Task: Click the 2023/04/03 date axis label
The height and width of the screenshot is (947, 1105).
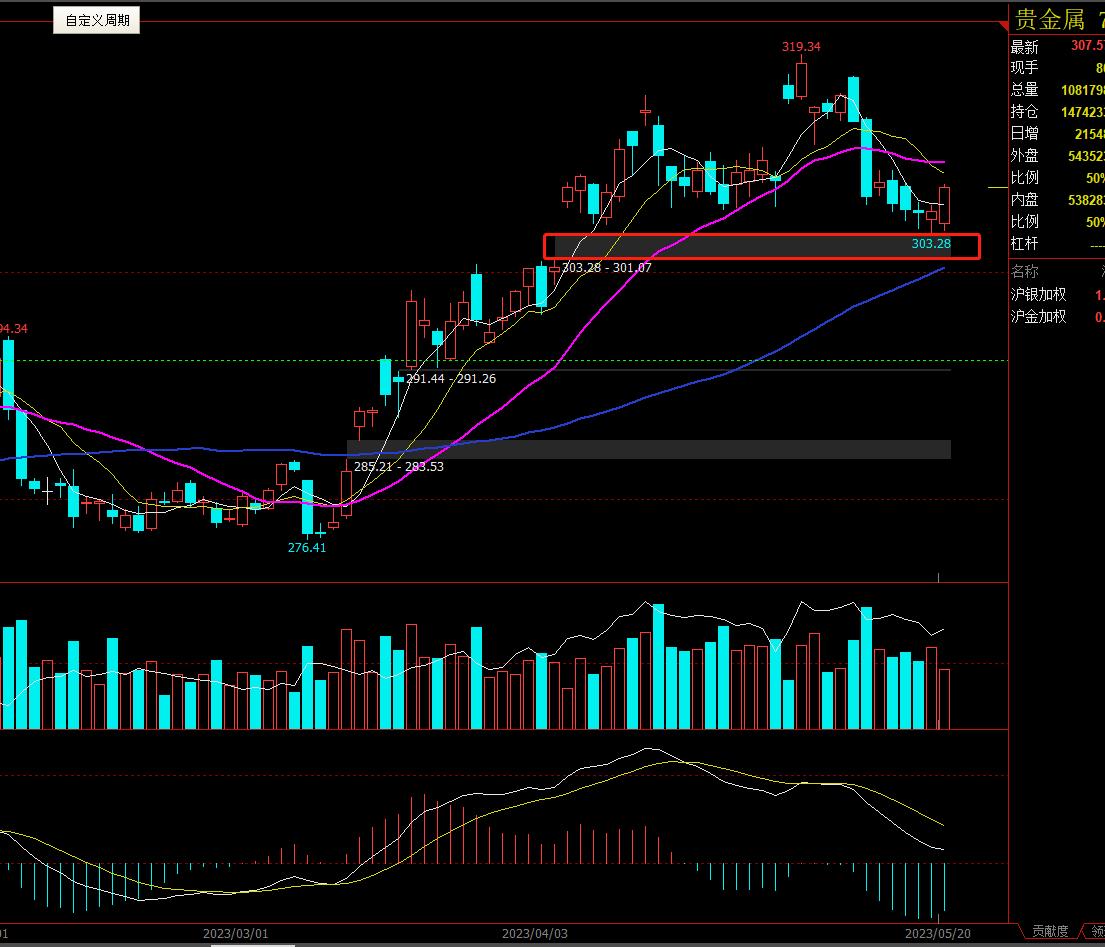Action: pyautogui.click(x=535, y=934)
